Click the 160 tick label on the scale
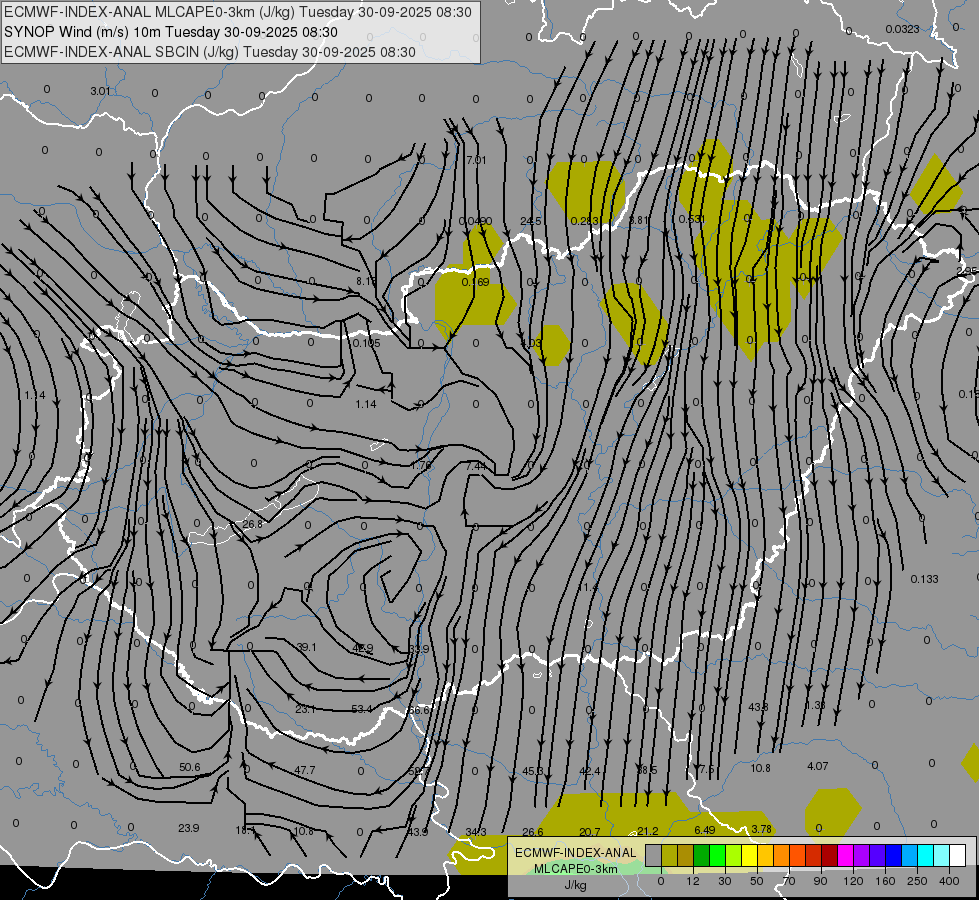 pos(885,881)
